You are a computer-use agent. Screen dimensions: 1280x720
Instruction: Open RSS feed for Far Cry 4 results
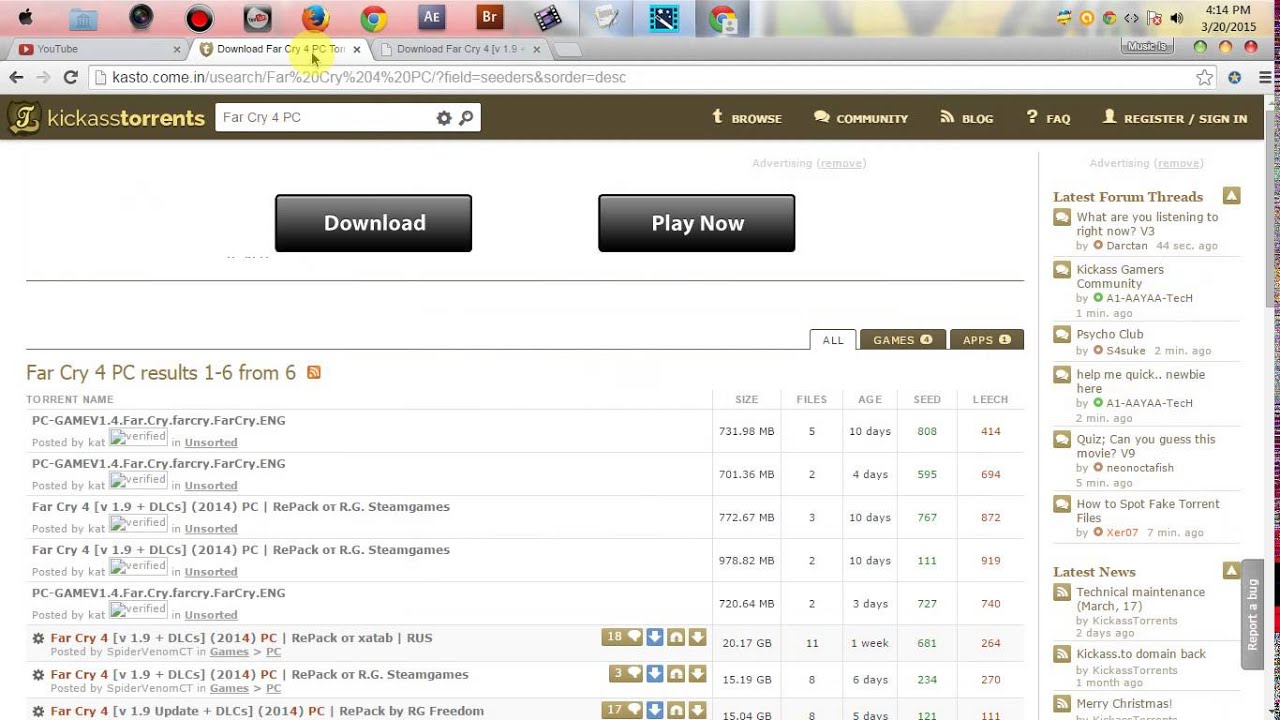(314, 372)
